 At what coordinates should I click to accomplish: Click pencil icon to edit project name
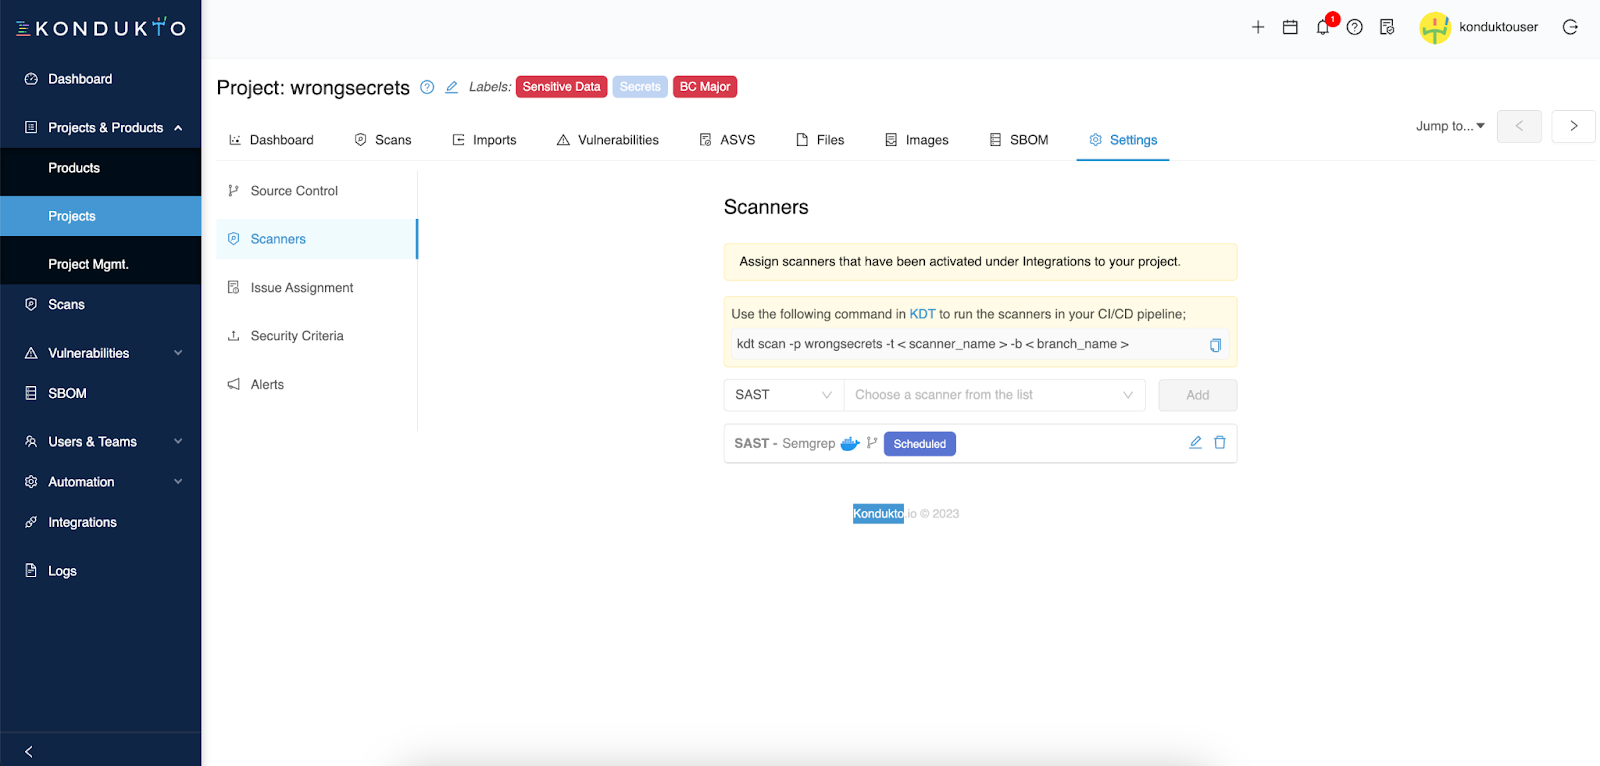pos(452,87)
